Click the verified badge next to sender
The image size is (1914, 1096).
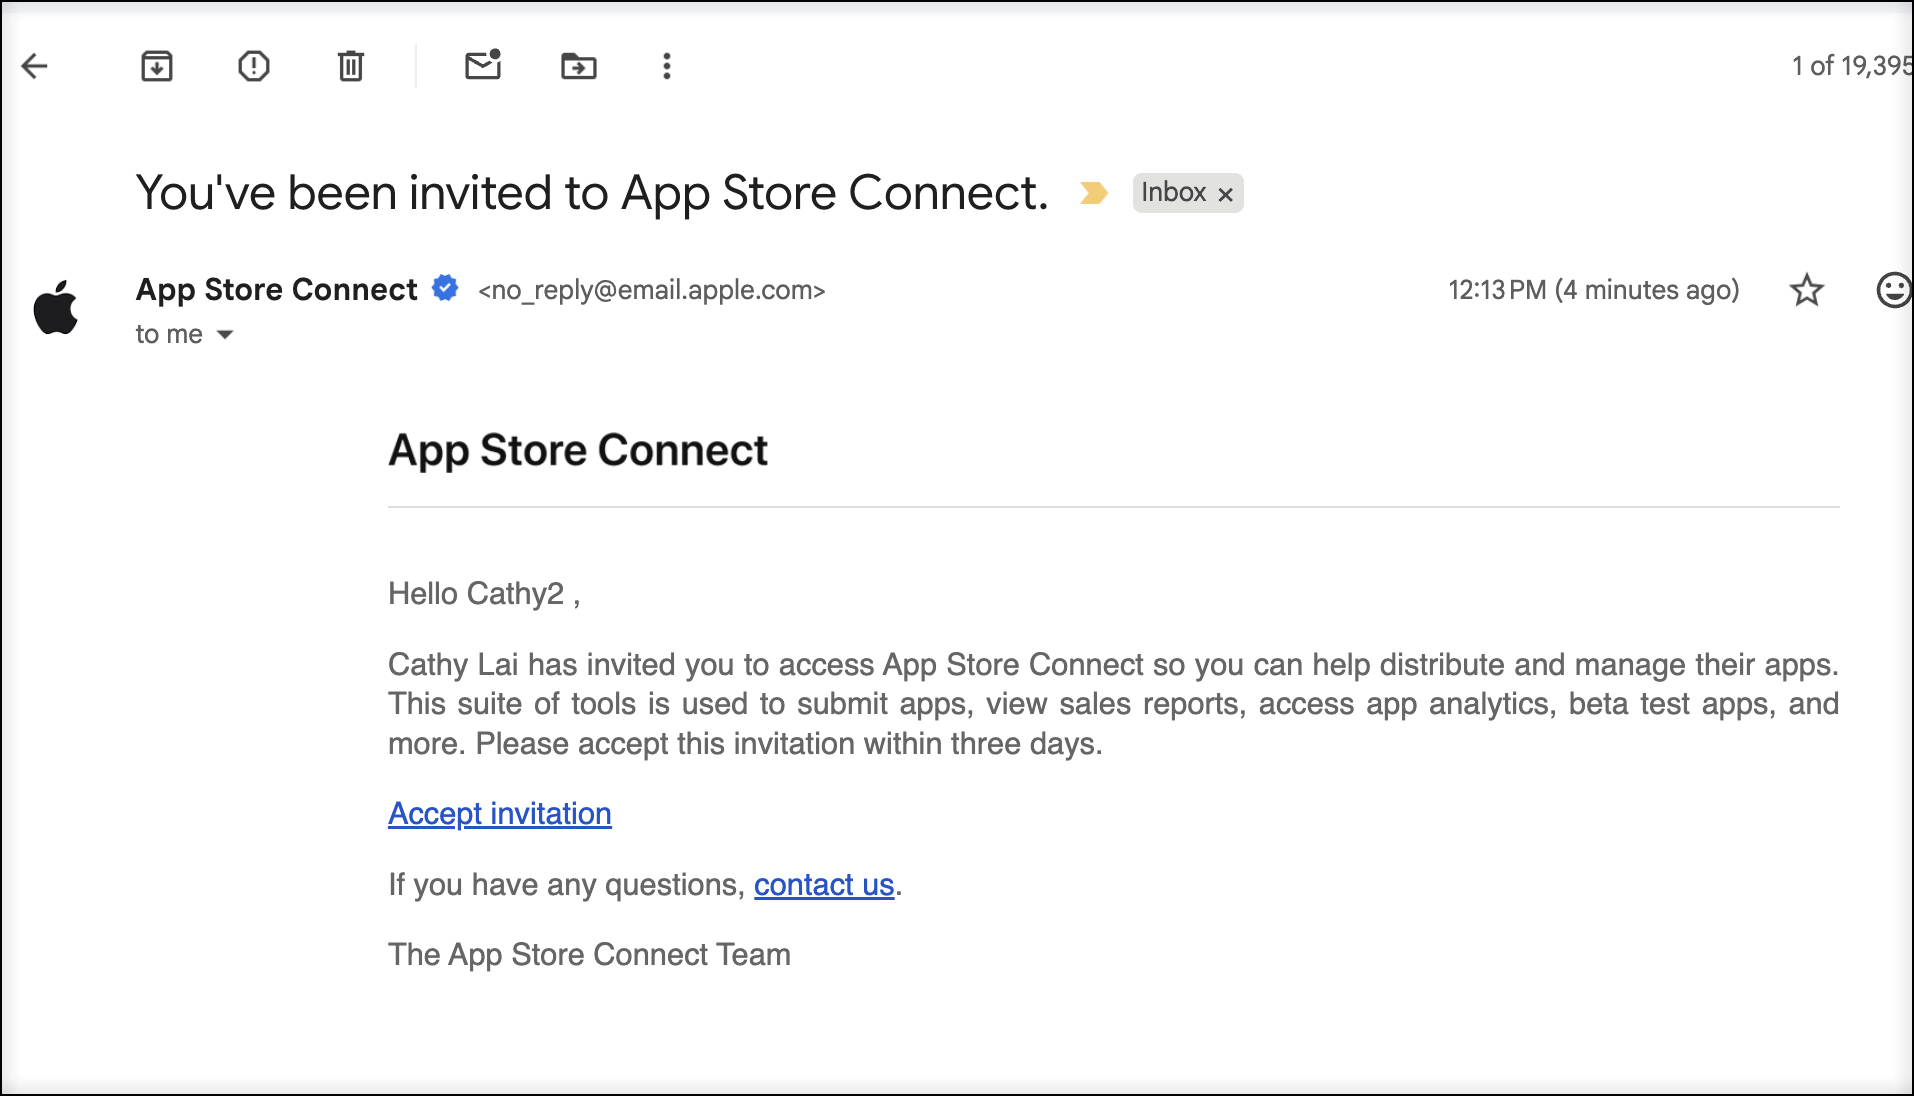tap(445, 289)
